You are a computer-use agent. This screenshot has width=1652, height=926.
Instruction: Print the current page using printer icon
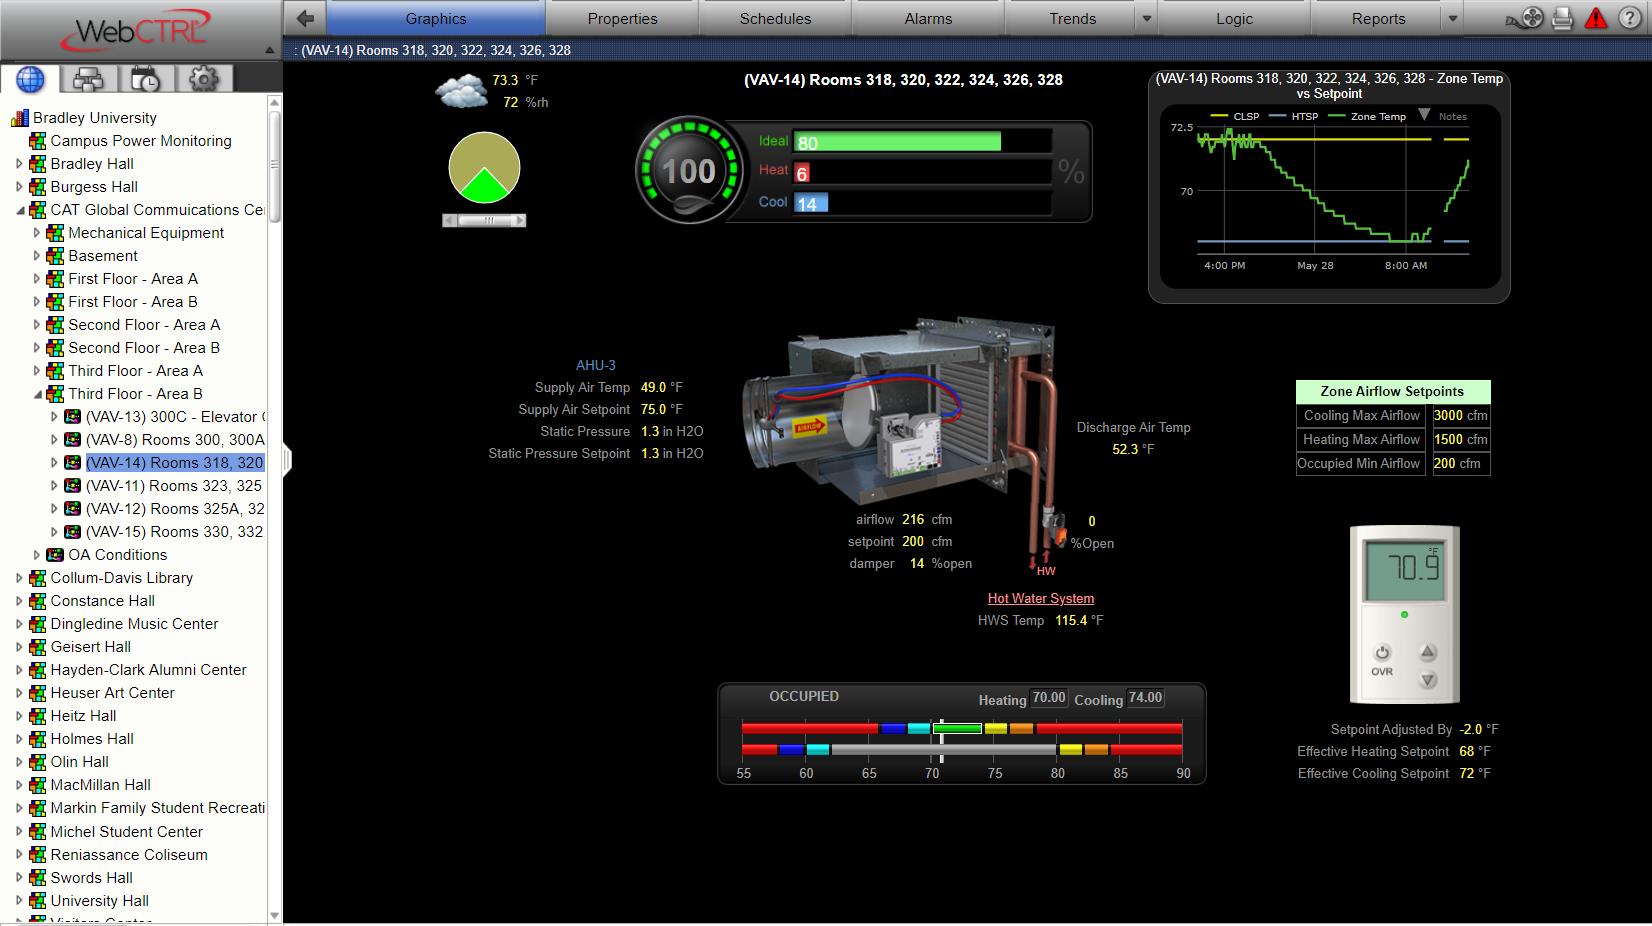pyautogui.click(x=1563, y=18)
